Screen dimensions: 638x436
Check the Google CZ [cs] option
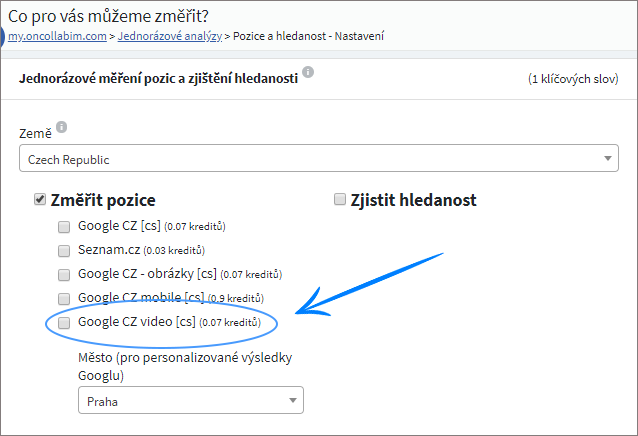tap(64, 227)
